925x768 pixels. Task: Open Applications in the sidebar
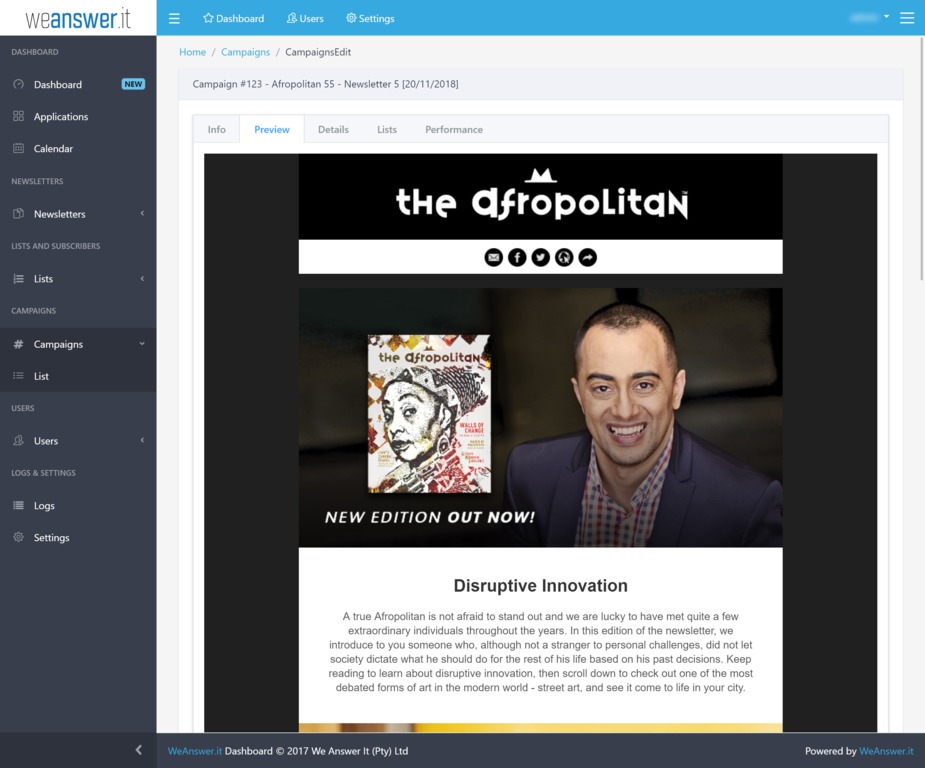pyautogui.click(x=60, y=117)
